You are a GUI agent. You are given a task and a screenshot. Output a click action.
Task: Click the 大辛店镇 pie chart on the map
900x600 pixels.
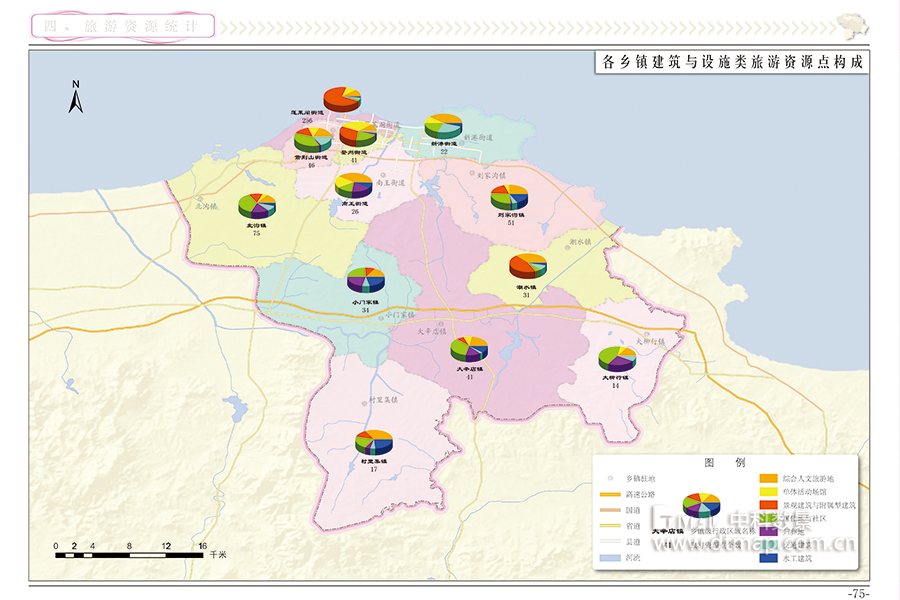click(x=469, y=349)
